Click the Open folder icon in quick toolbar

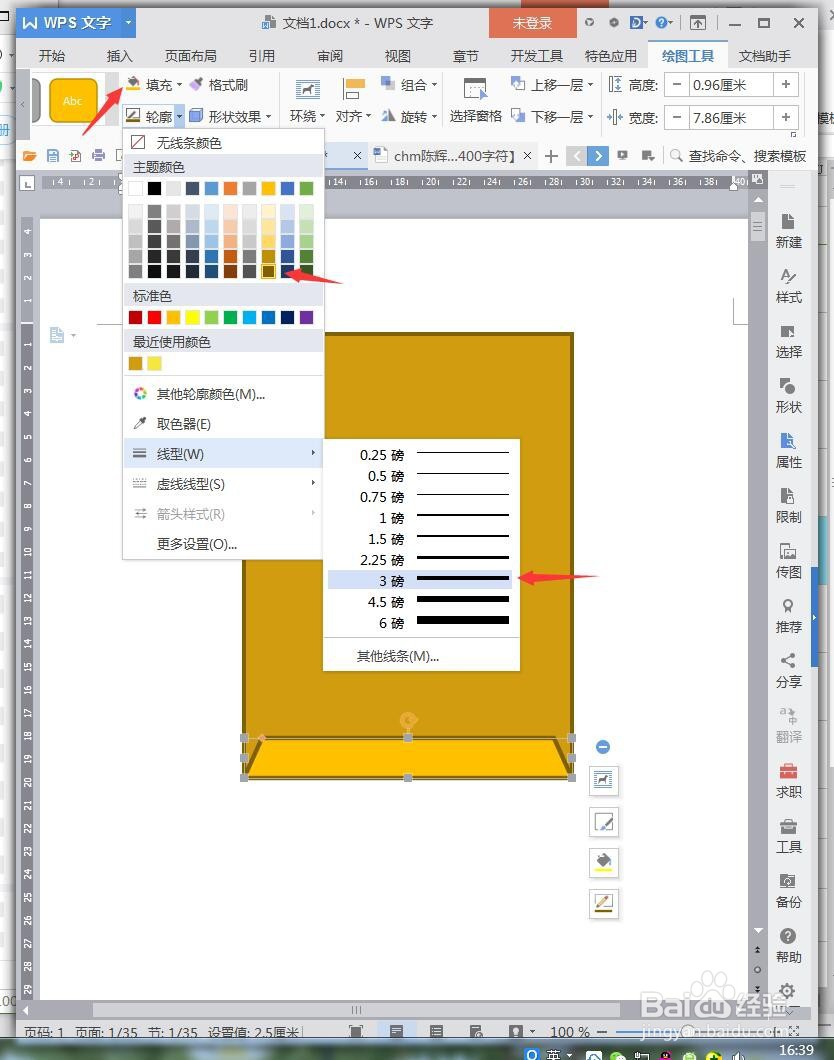coord(29,156)
